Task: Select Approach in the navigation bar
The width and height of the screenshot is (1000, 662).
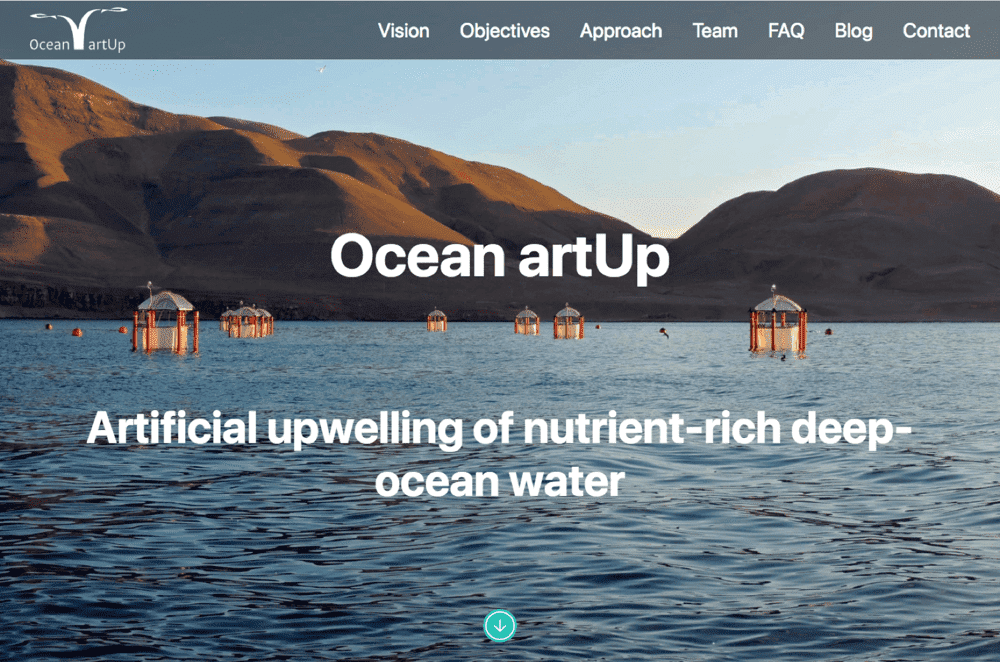Action: [x=621, y=31]
